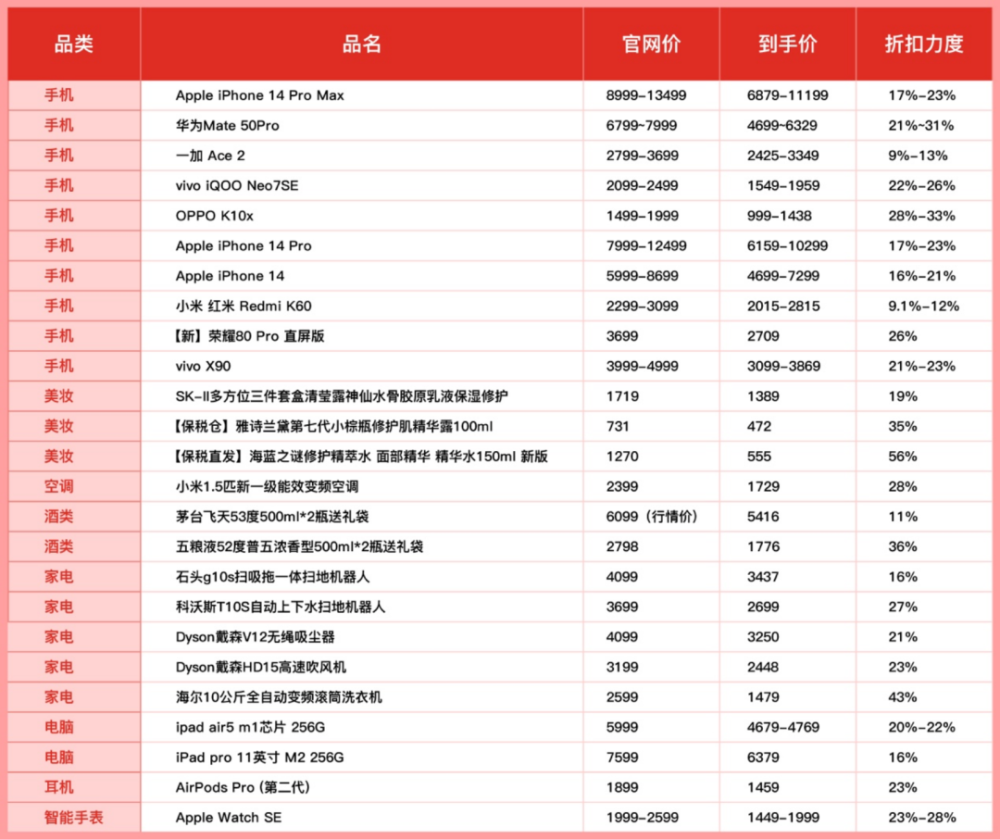
Task: Select final price 2699
Action: (763, 607)
